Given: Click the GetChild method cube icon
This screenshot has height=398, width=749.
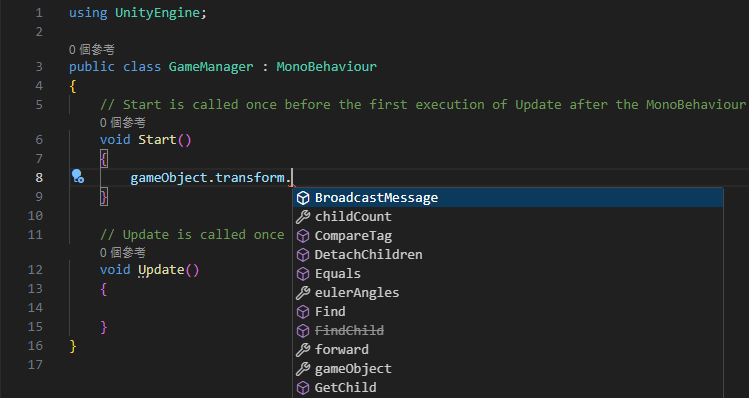Looking at the screenshot, I should point(303,388).
